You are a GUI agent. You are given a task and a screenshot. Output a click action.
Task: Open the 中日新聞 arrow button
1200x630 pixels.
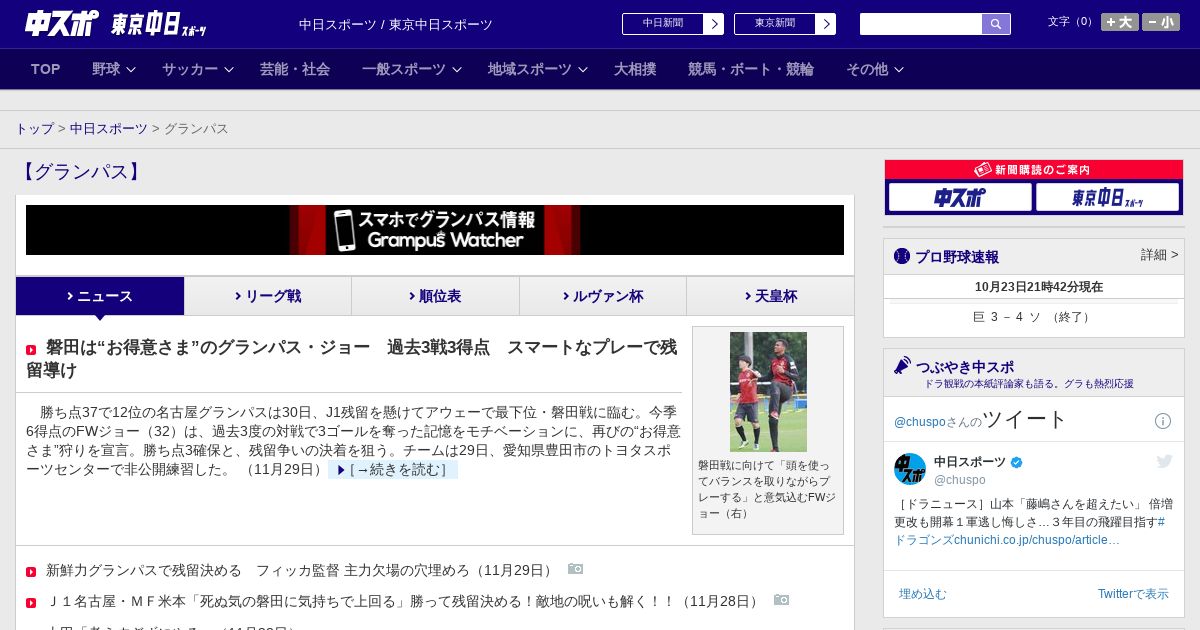pos(713,24)
